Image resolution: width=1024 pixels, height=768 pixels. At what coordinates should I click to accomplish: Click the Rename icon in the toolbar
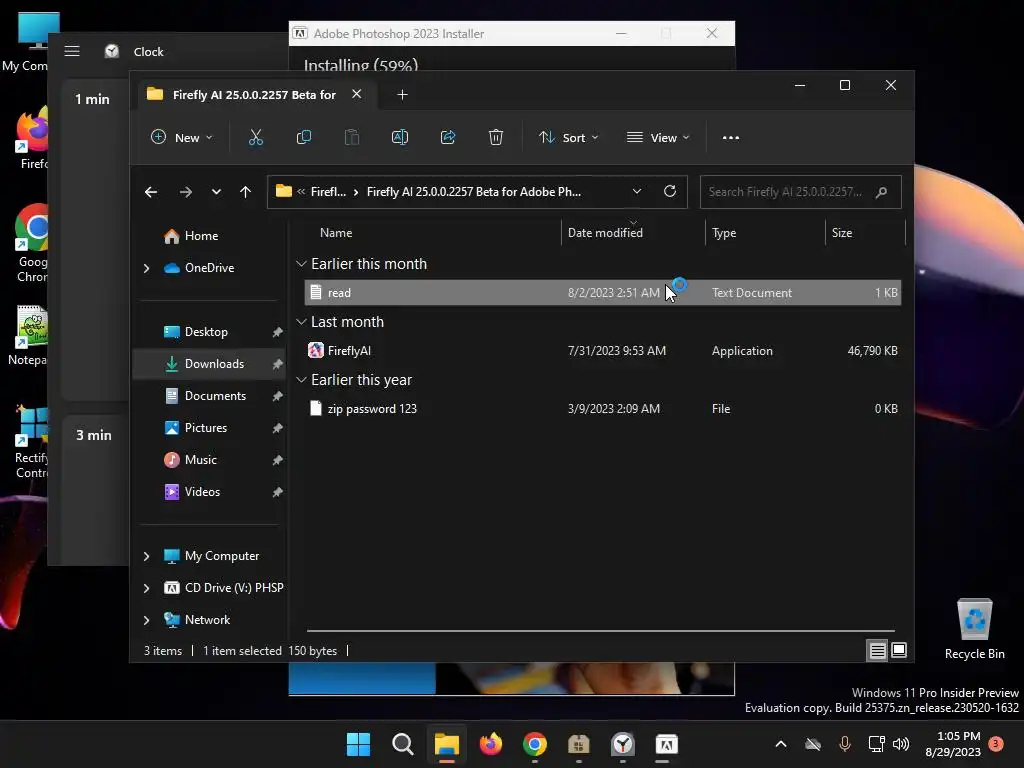[400, 137]
